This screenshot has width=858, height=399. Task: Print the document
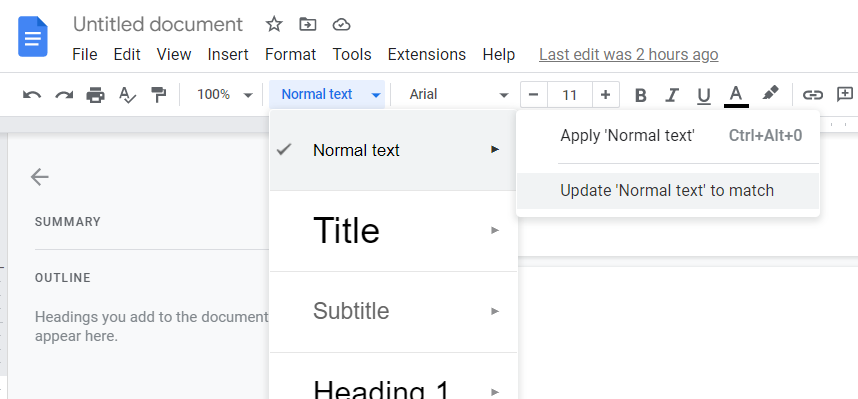[x=96, y=95]
